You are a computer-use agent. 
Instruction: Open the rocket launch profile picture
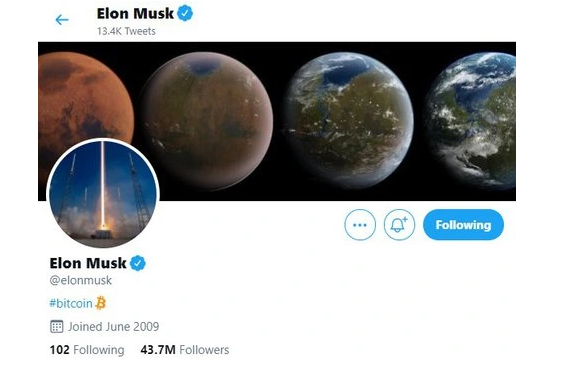(103, 193)
